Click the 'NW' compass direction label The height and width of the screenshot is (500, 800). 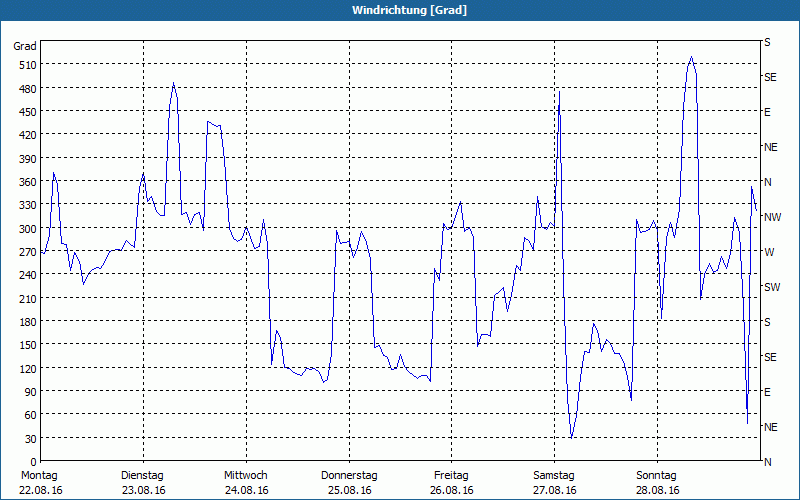[772, 217]
